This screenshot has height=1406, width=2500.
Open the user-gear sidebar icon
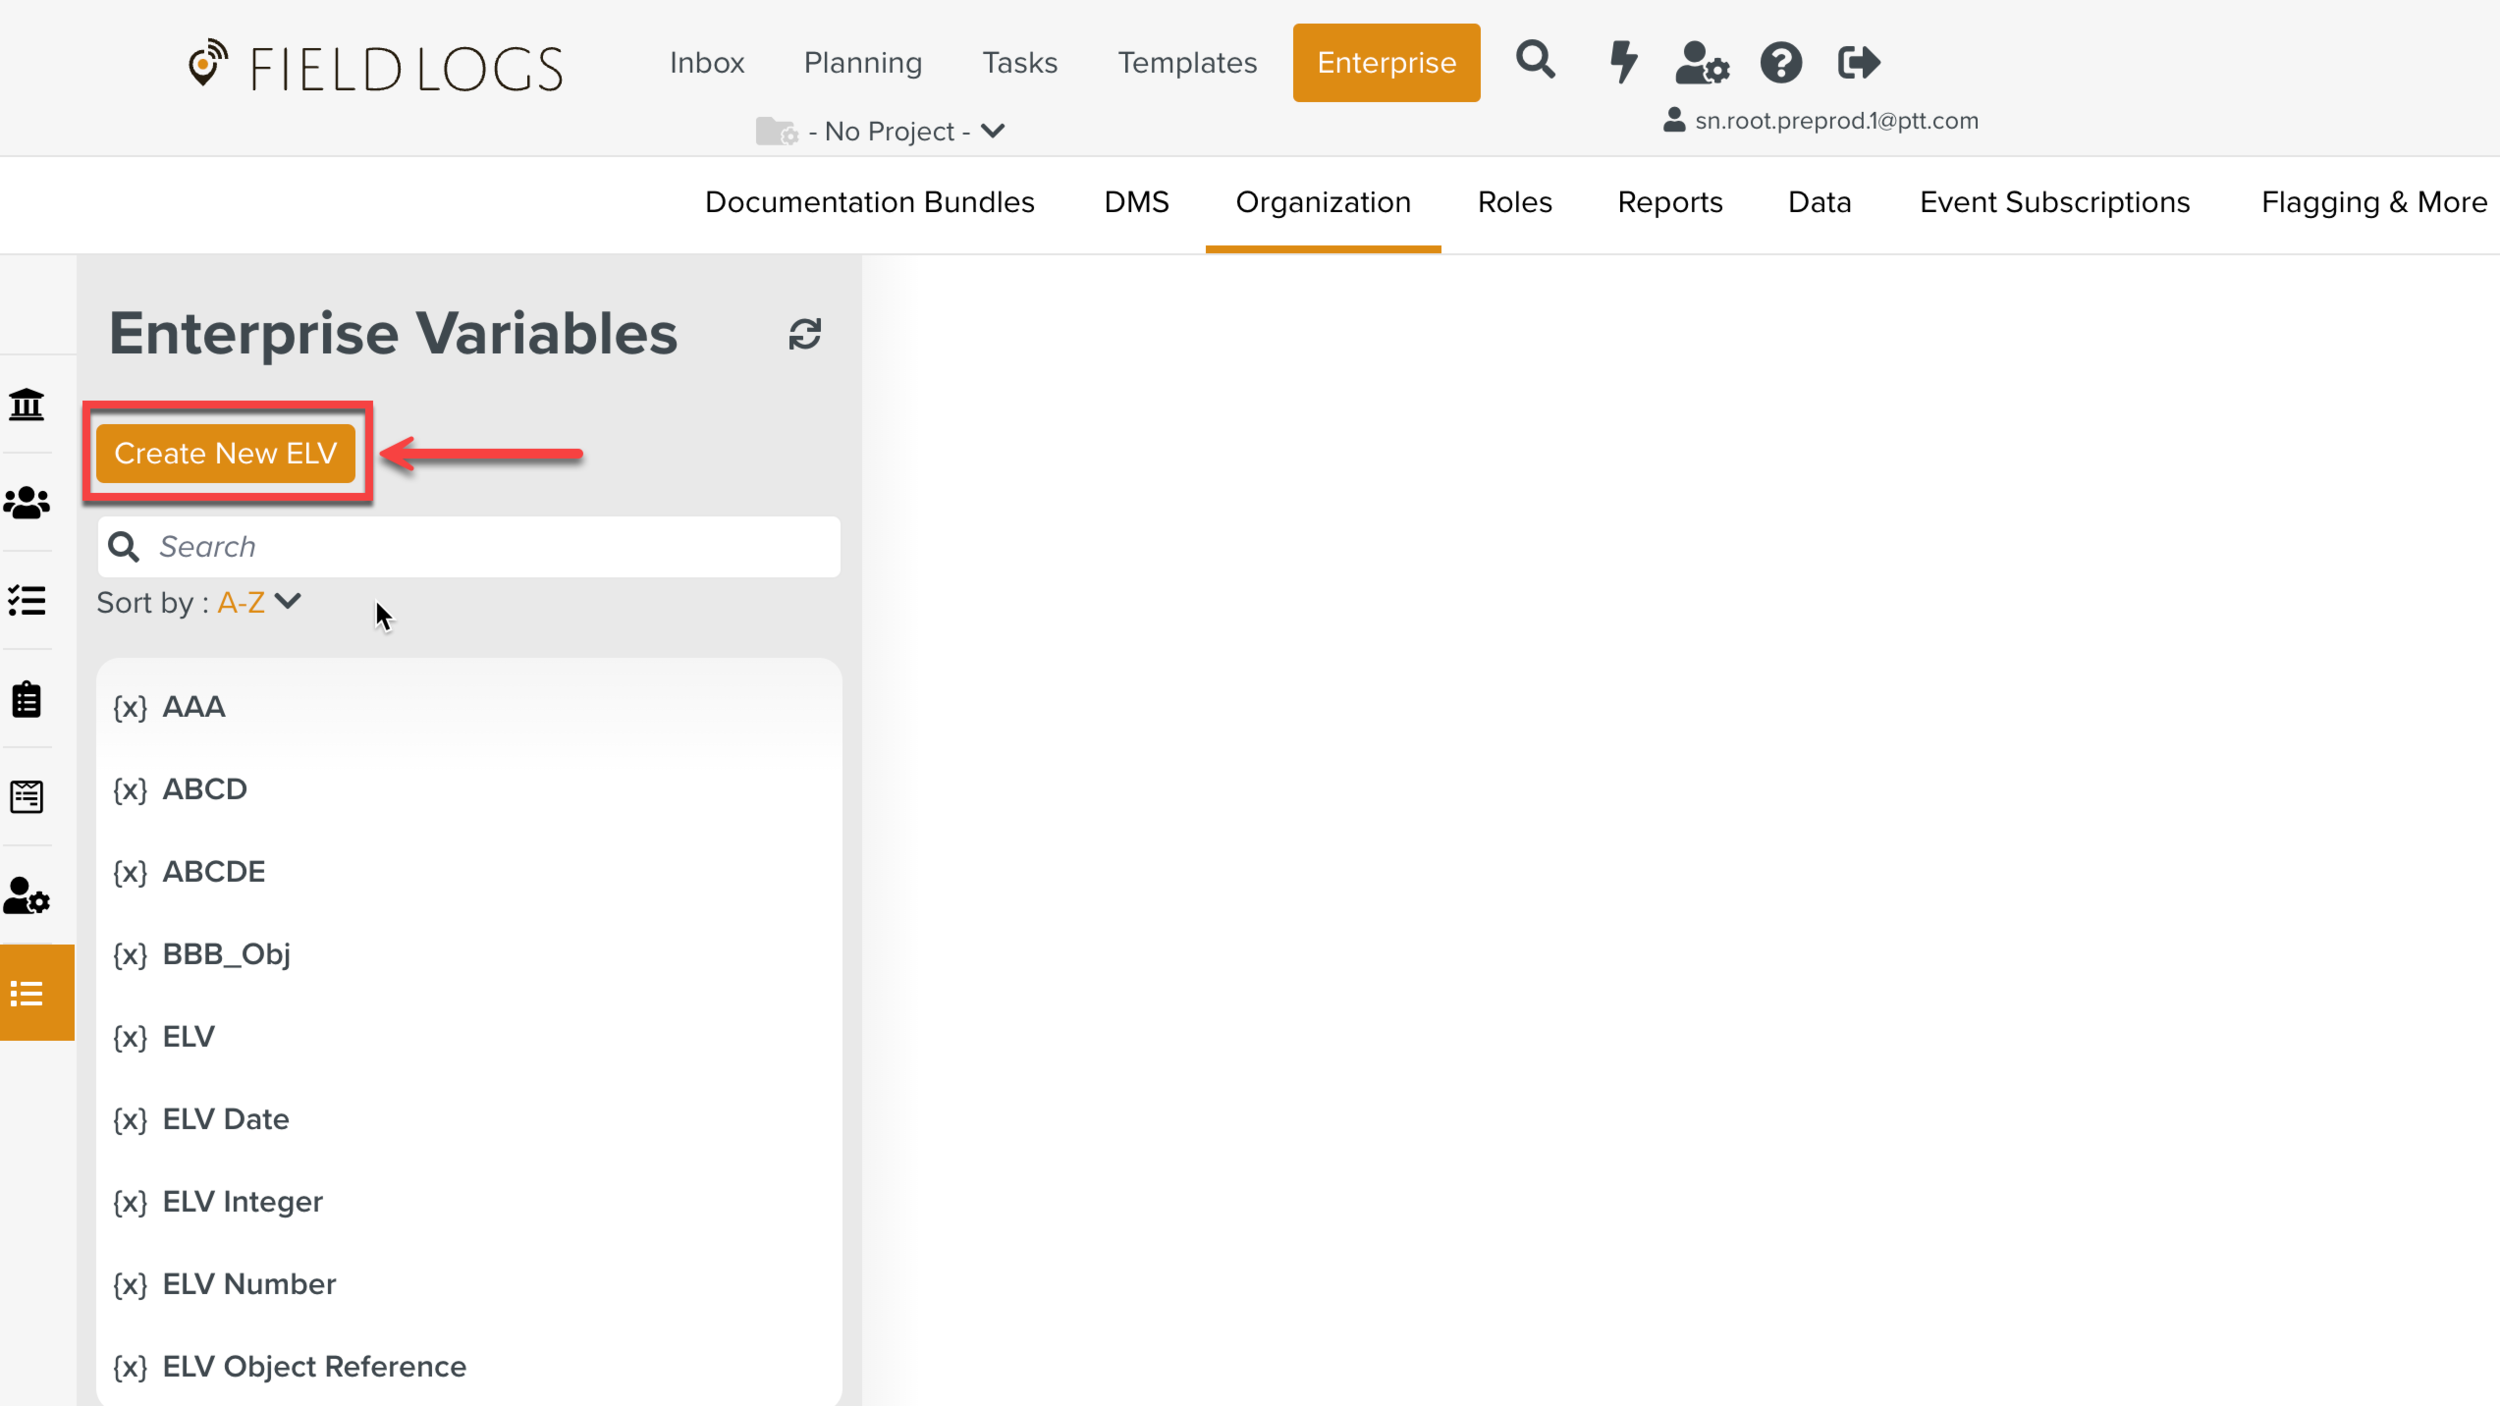tap(27, 896)
